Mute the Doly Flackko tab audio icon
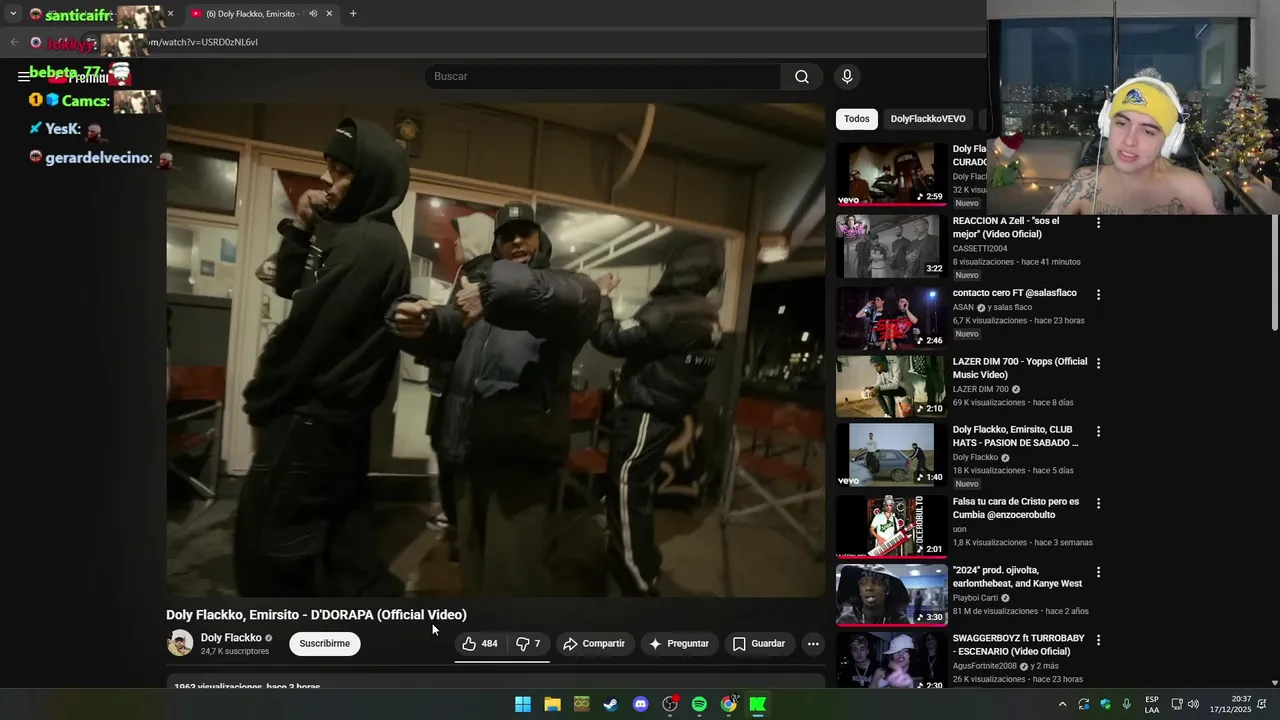Image resolution: width=1280 pixels, height=720 pixels. [x=313, y=14]
